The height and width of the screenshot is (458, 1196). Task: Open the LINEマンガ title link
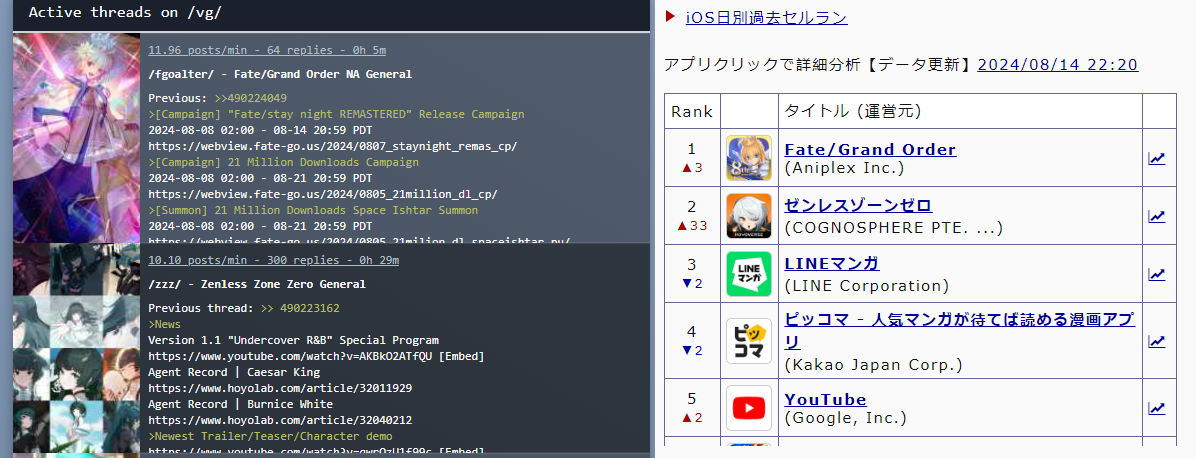pos(832,264)
